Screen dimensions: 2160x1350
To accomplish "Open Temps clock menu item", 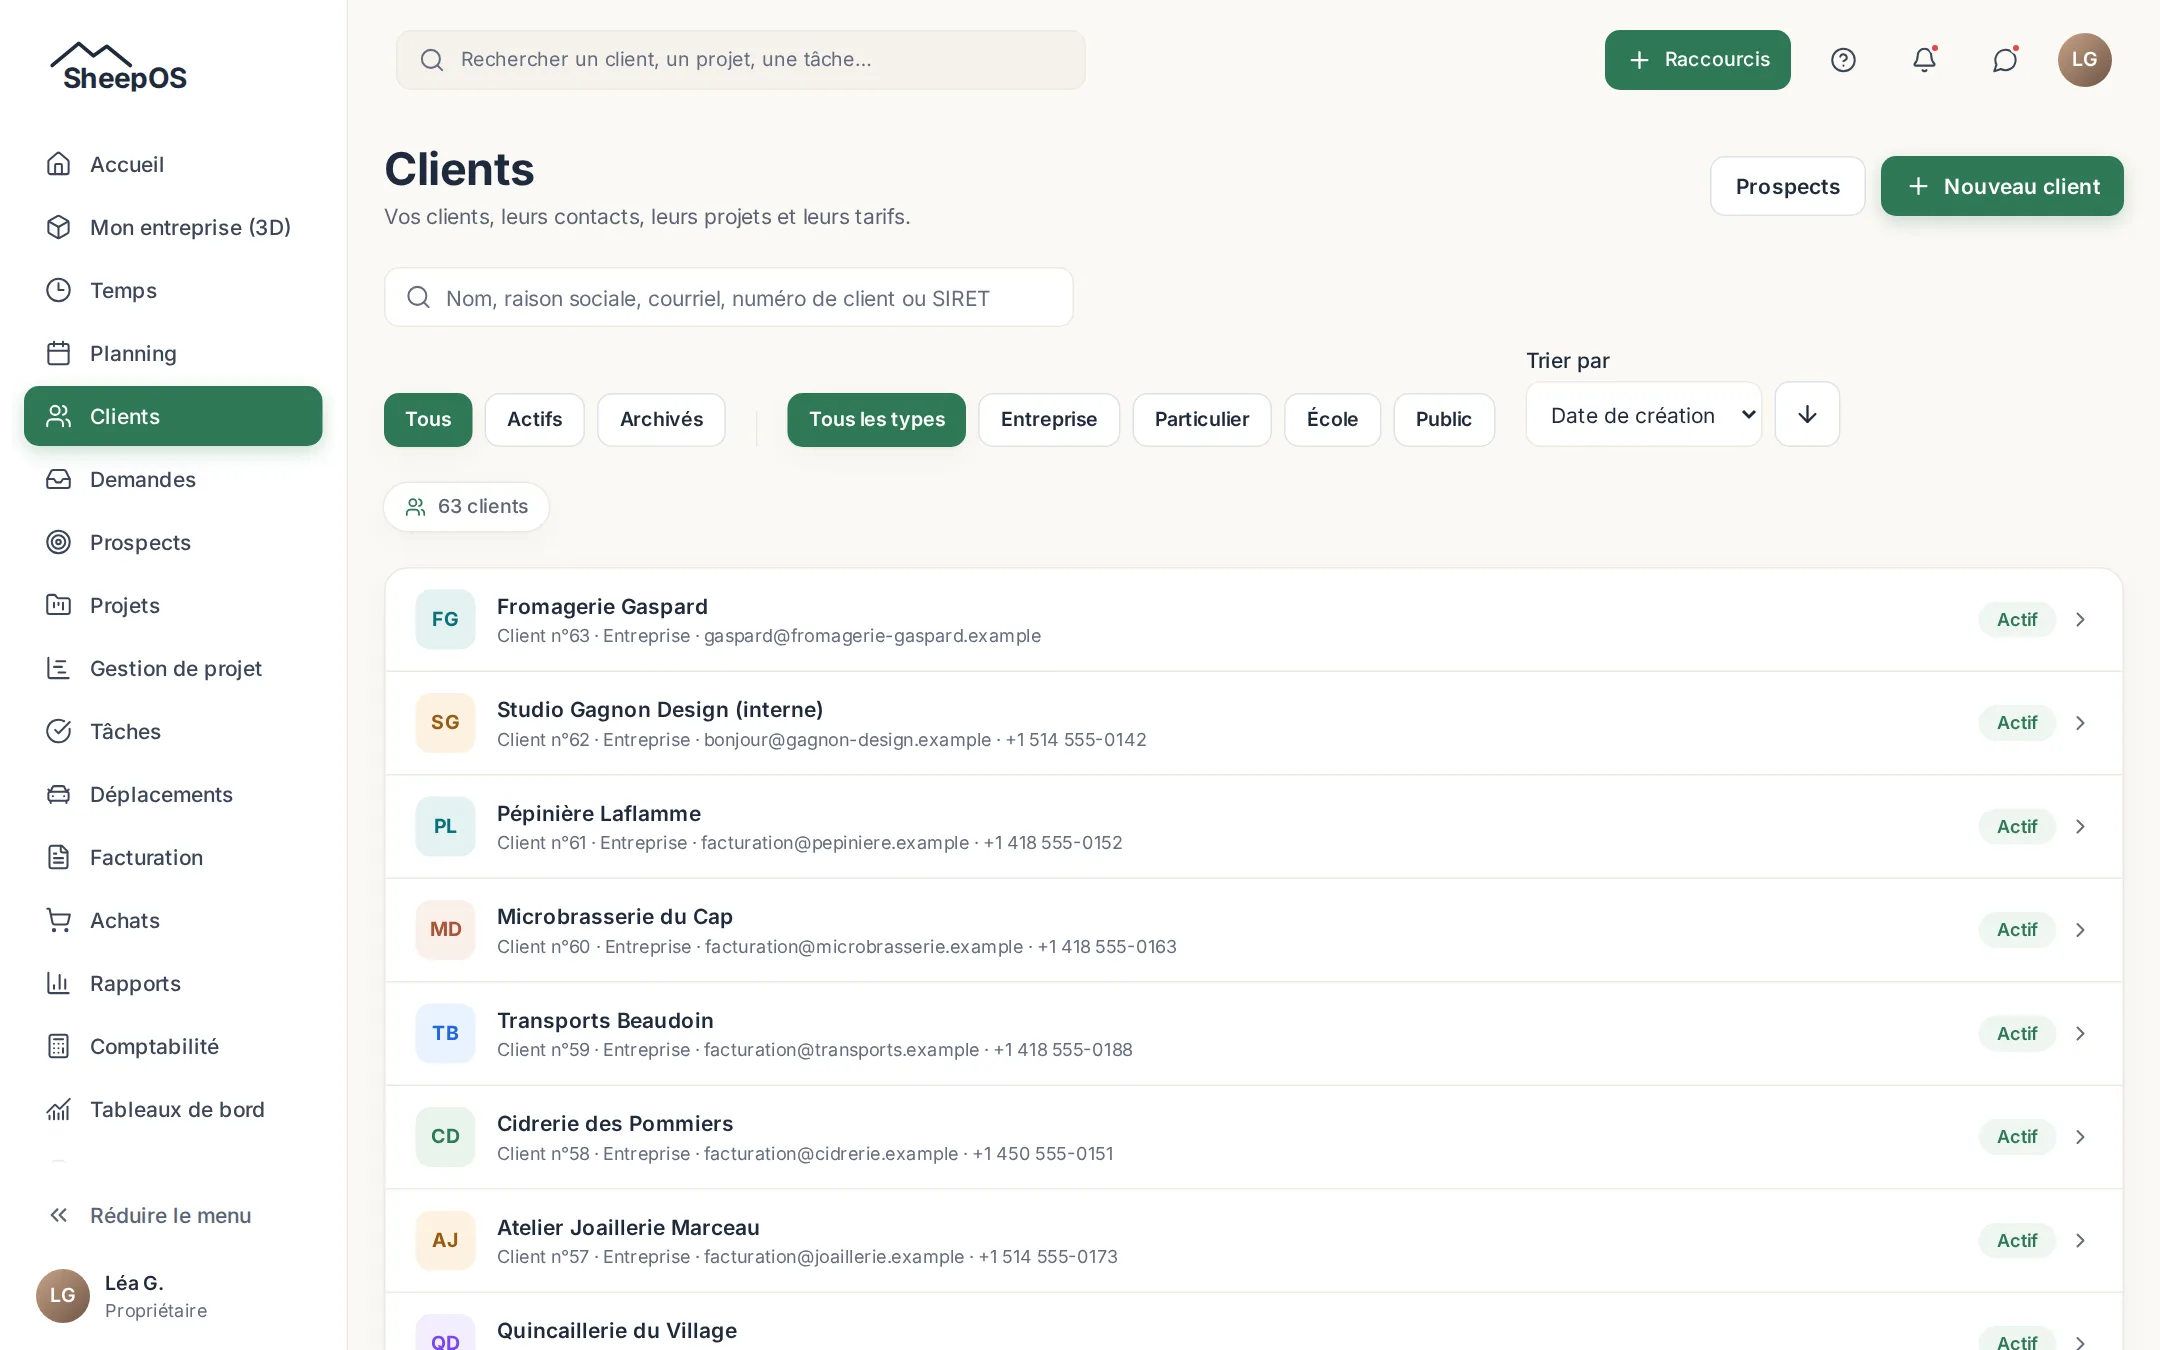I will click(173, 290).
